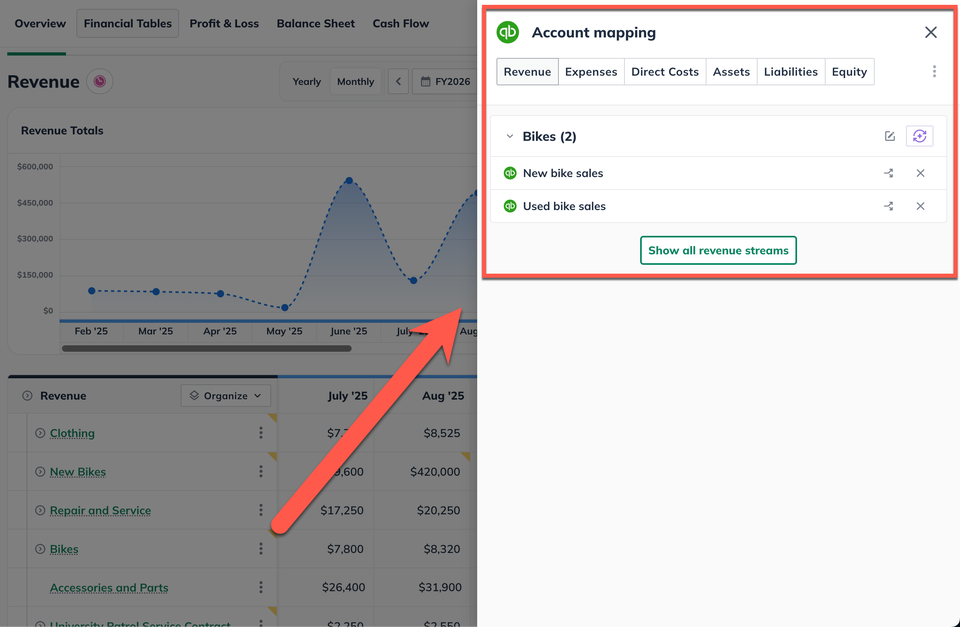Expand the New Bikes revenue row
The height and width of the screenshot is (627, 960).
(x=40, y=471)
